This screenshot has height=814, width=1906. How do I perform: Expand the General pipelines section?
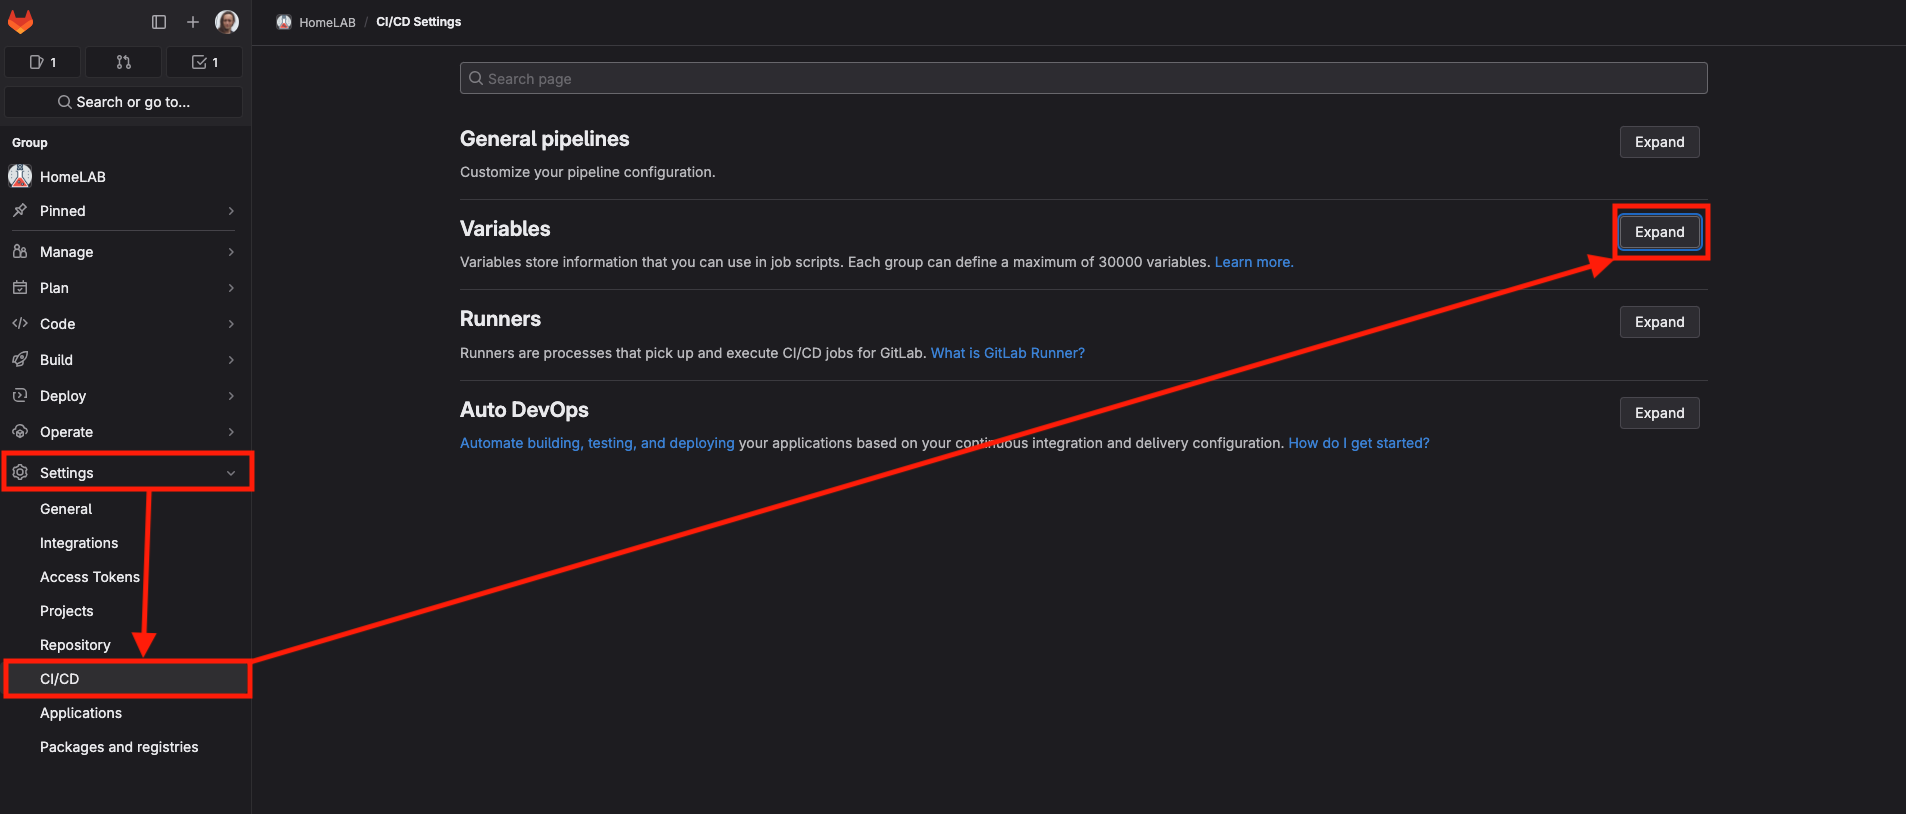[x=1659, y=142]
